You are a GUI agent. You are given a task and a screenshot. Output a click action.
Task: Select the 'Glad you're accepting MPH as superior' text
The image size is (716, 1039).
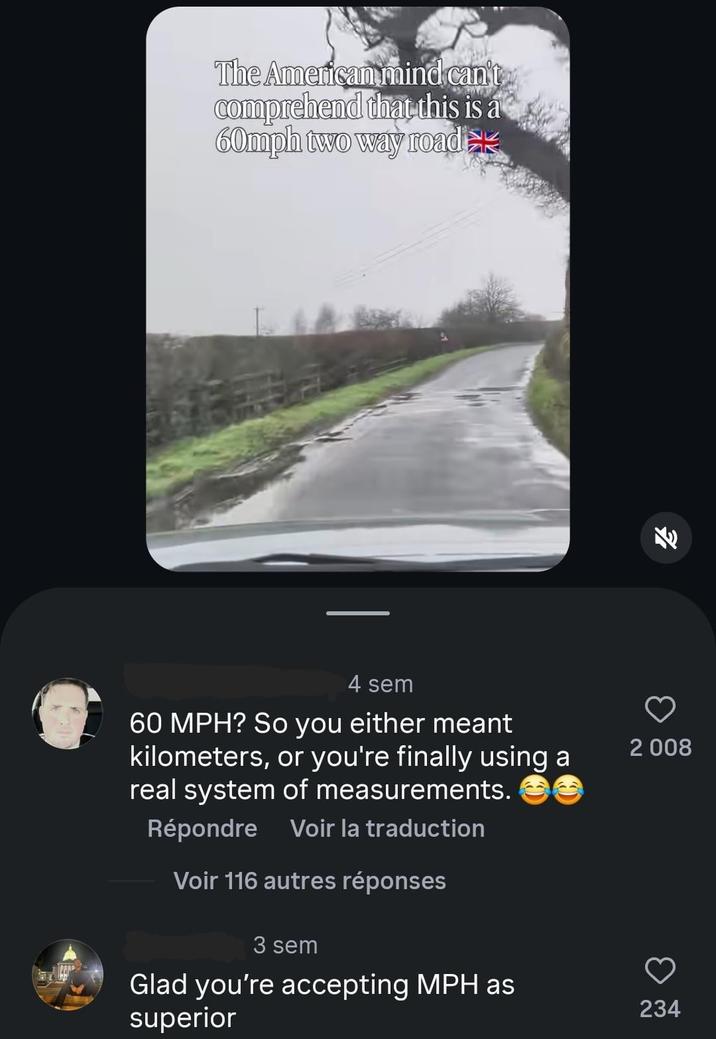point(322,1001)
